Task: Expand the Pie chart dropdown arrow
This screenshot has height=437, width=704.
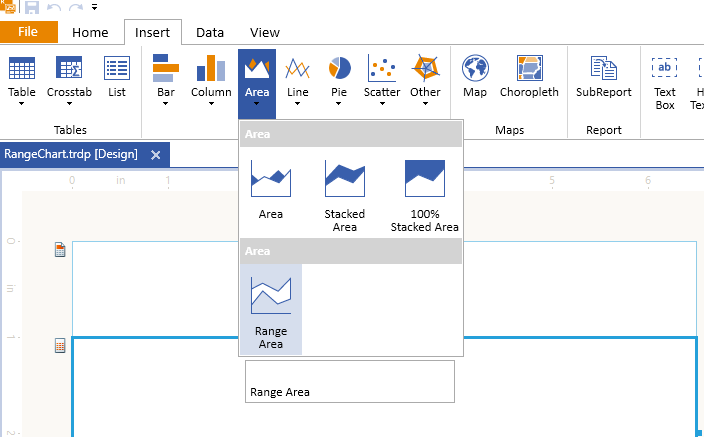Action: point(339,104)
